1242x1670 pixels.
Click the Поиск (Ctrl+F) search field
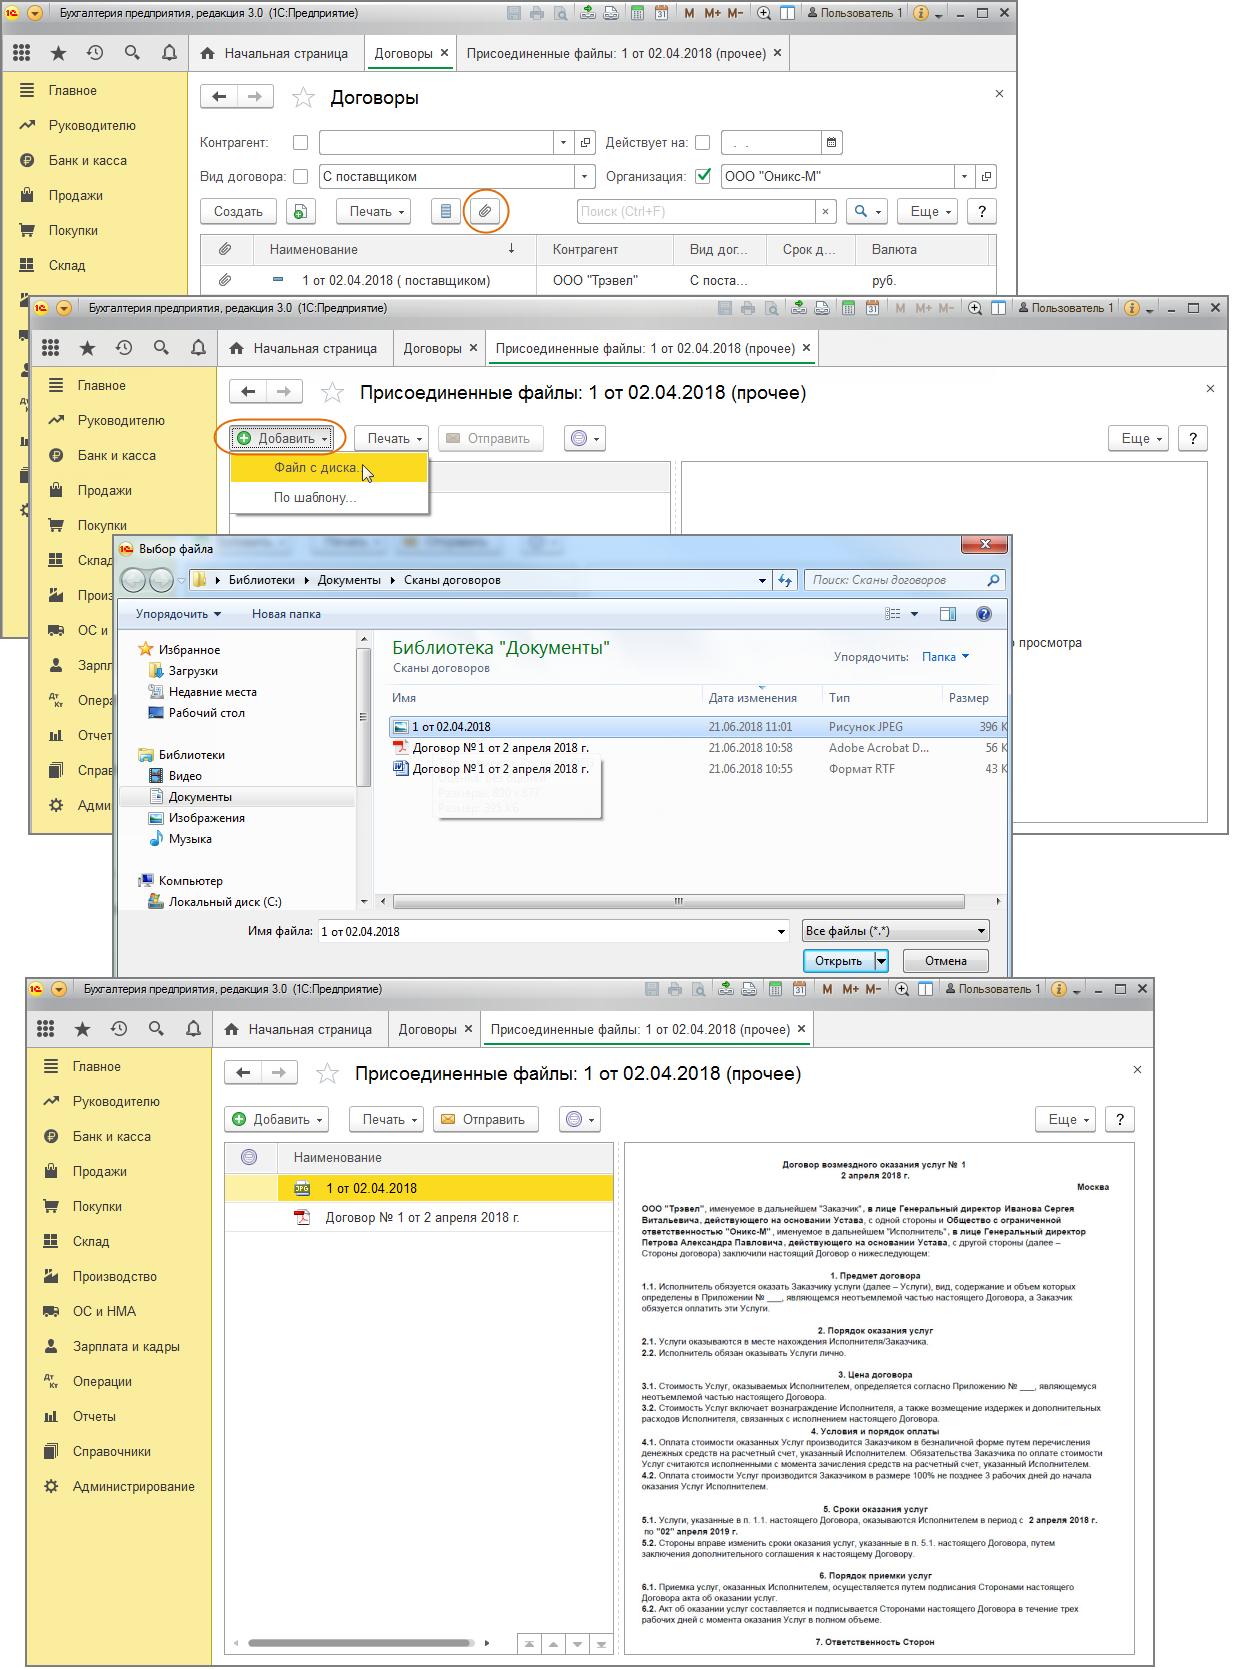click(696, 212)
